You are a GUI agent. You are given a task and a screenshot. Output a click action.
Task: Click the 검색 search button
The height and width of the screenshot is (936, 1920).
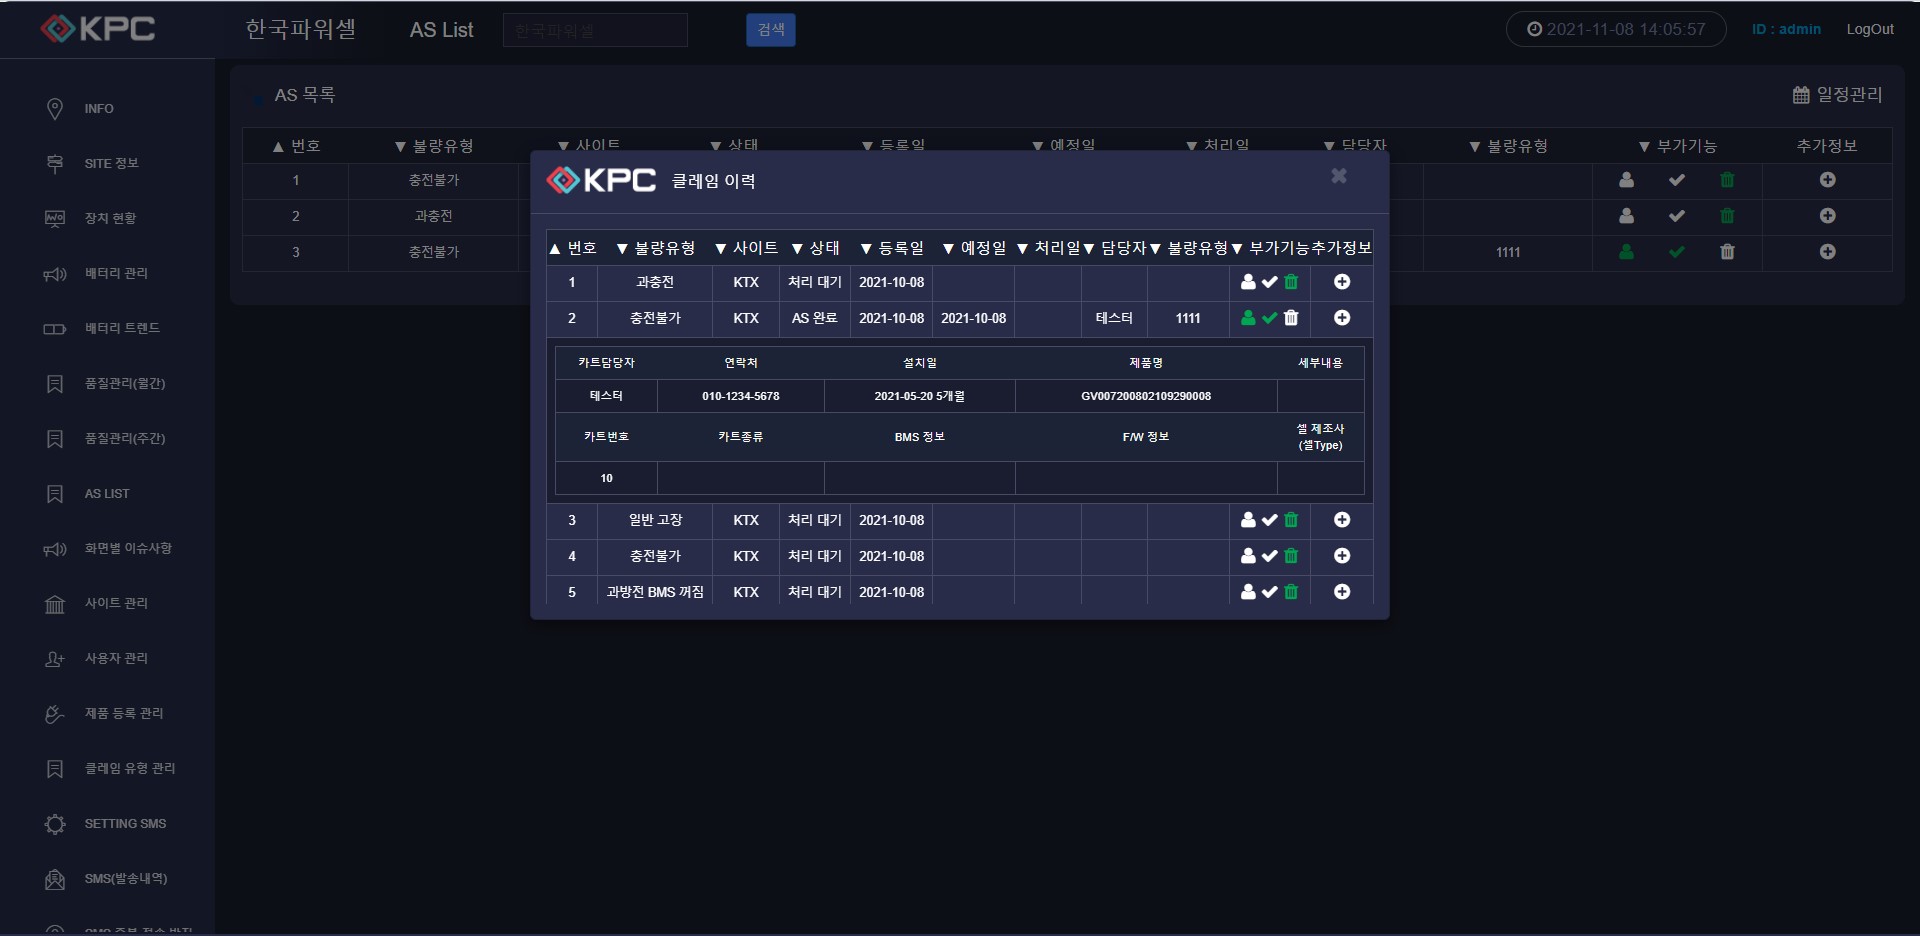click(x=770, y=30)
